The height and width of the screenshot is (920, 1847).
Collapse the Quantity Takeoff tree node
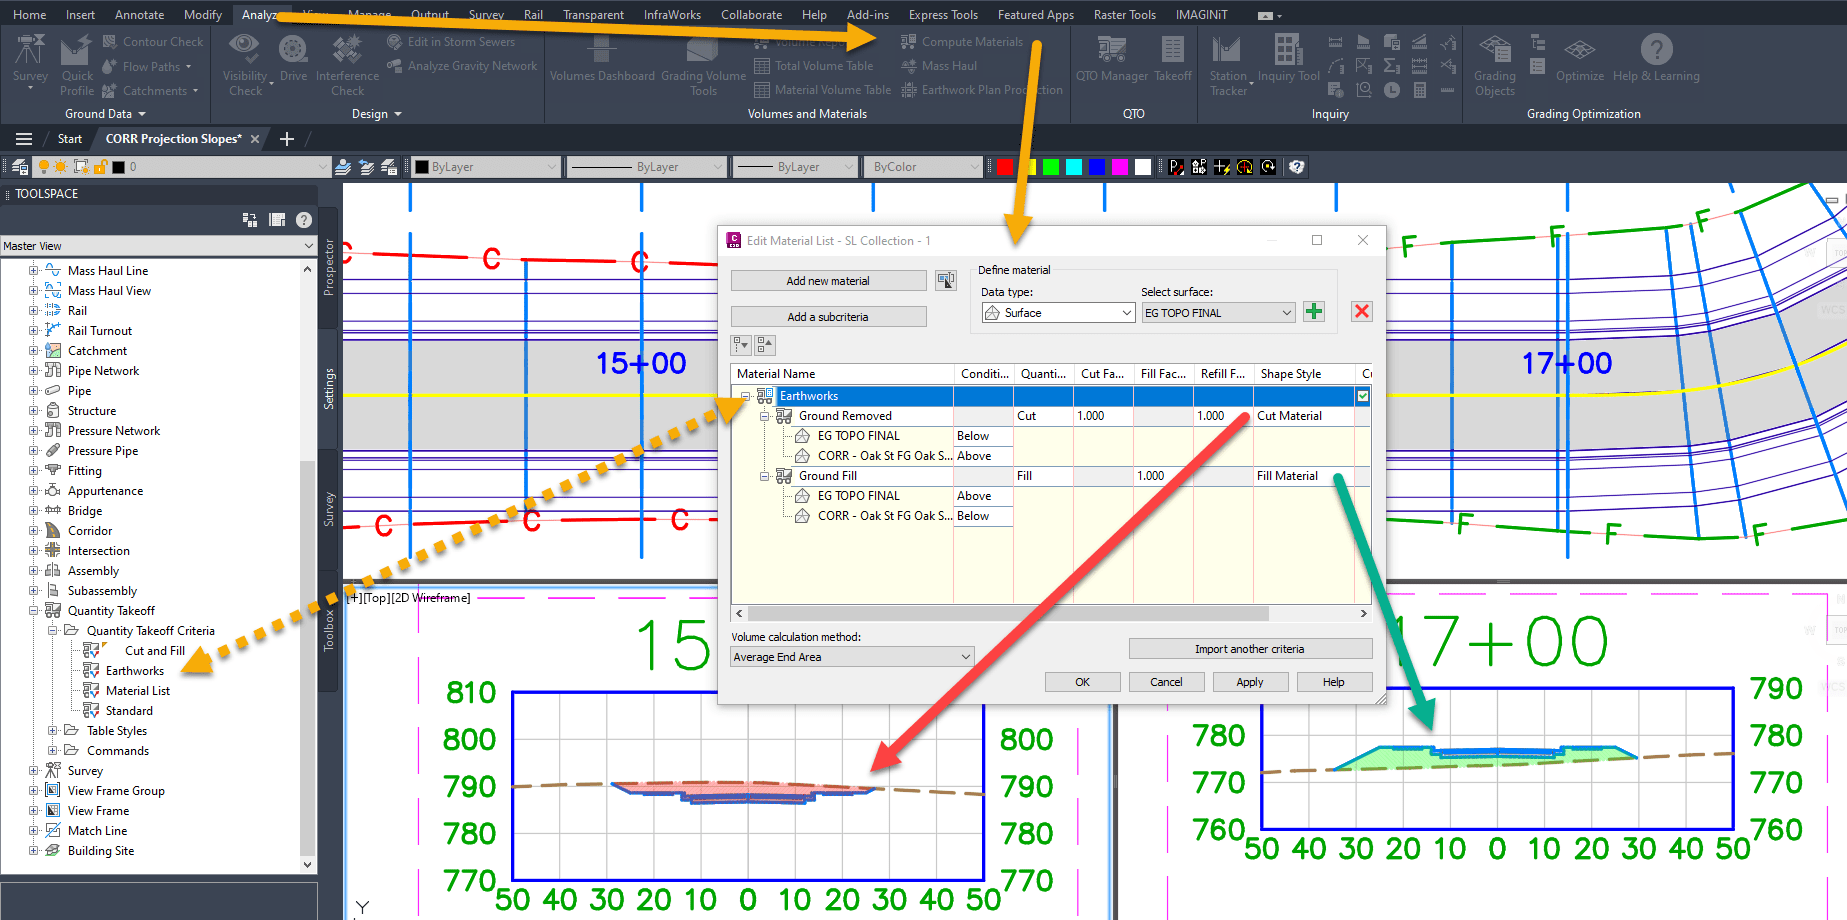(x=33, y=611)
